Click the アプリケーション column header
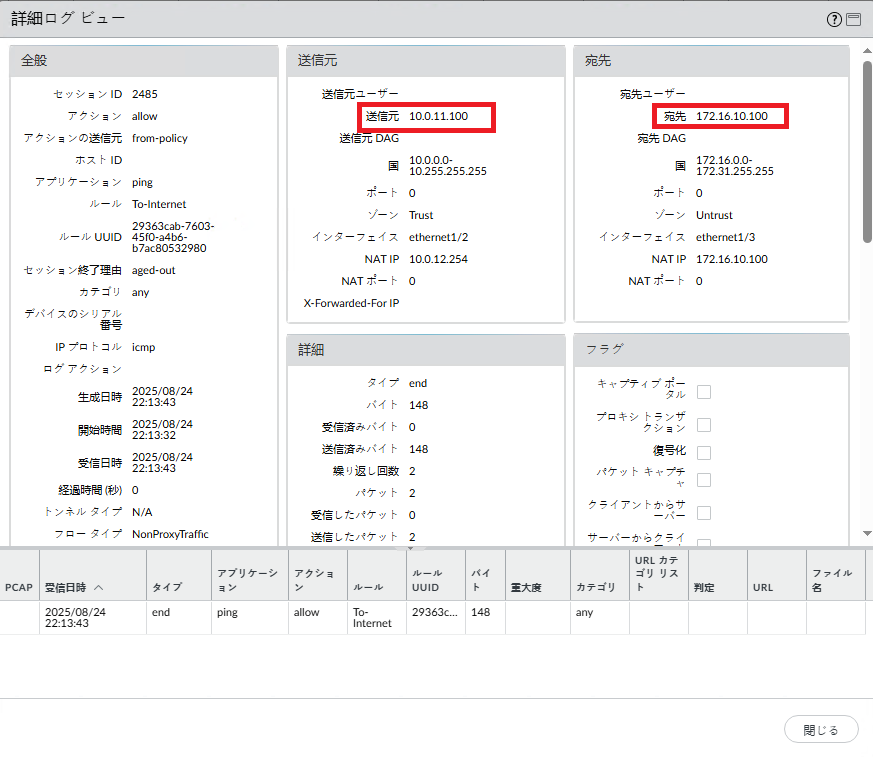Screen dimensions: 873x757 point(247,581)
